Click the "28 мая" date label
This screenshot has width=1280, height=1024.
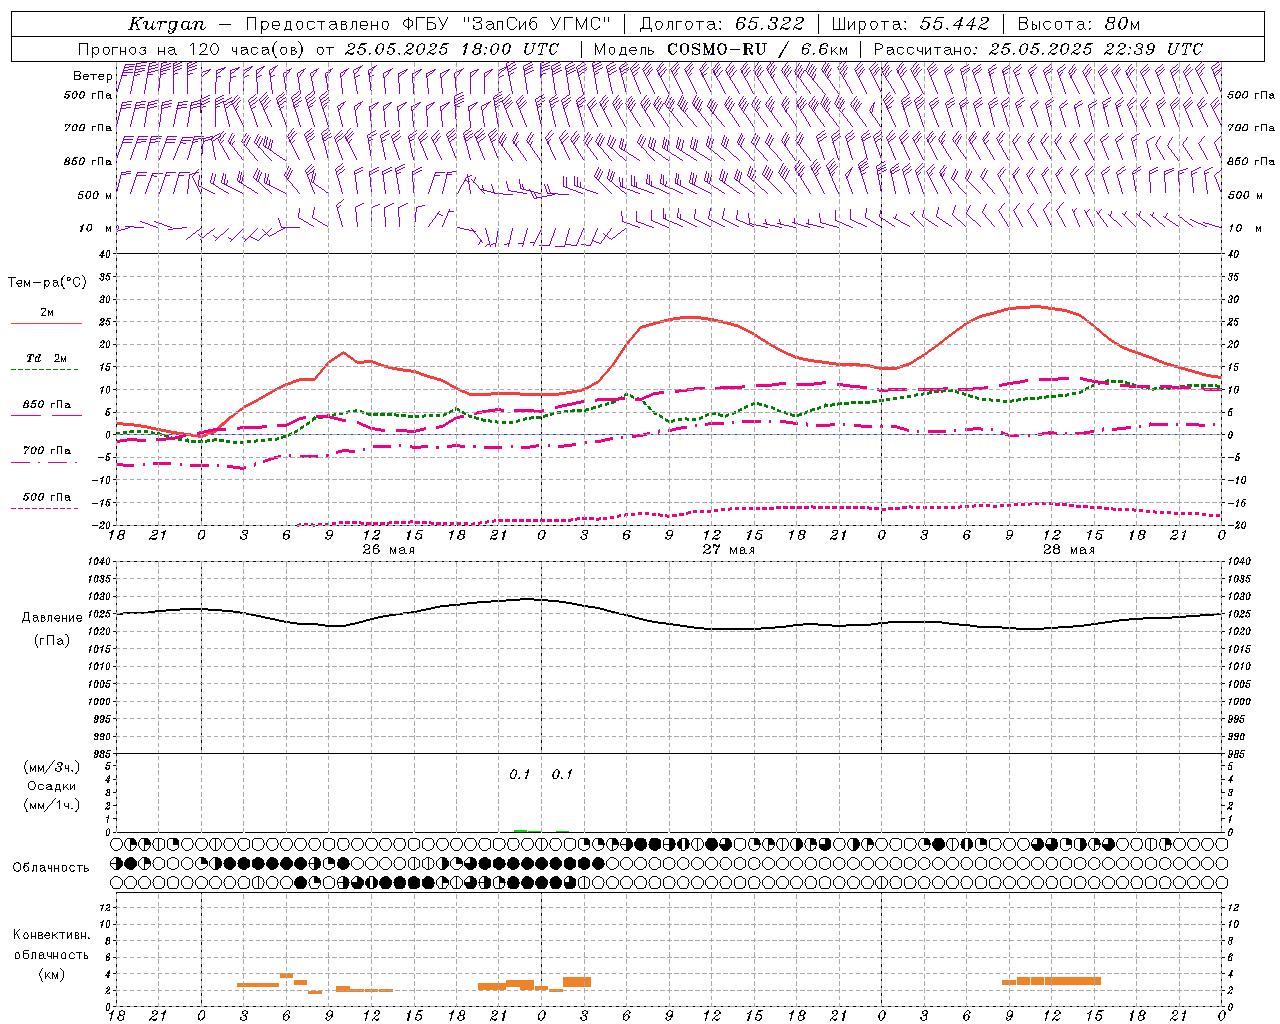click(1068, 550)
